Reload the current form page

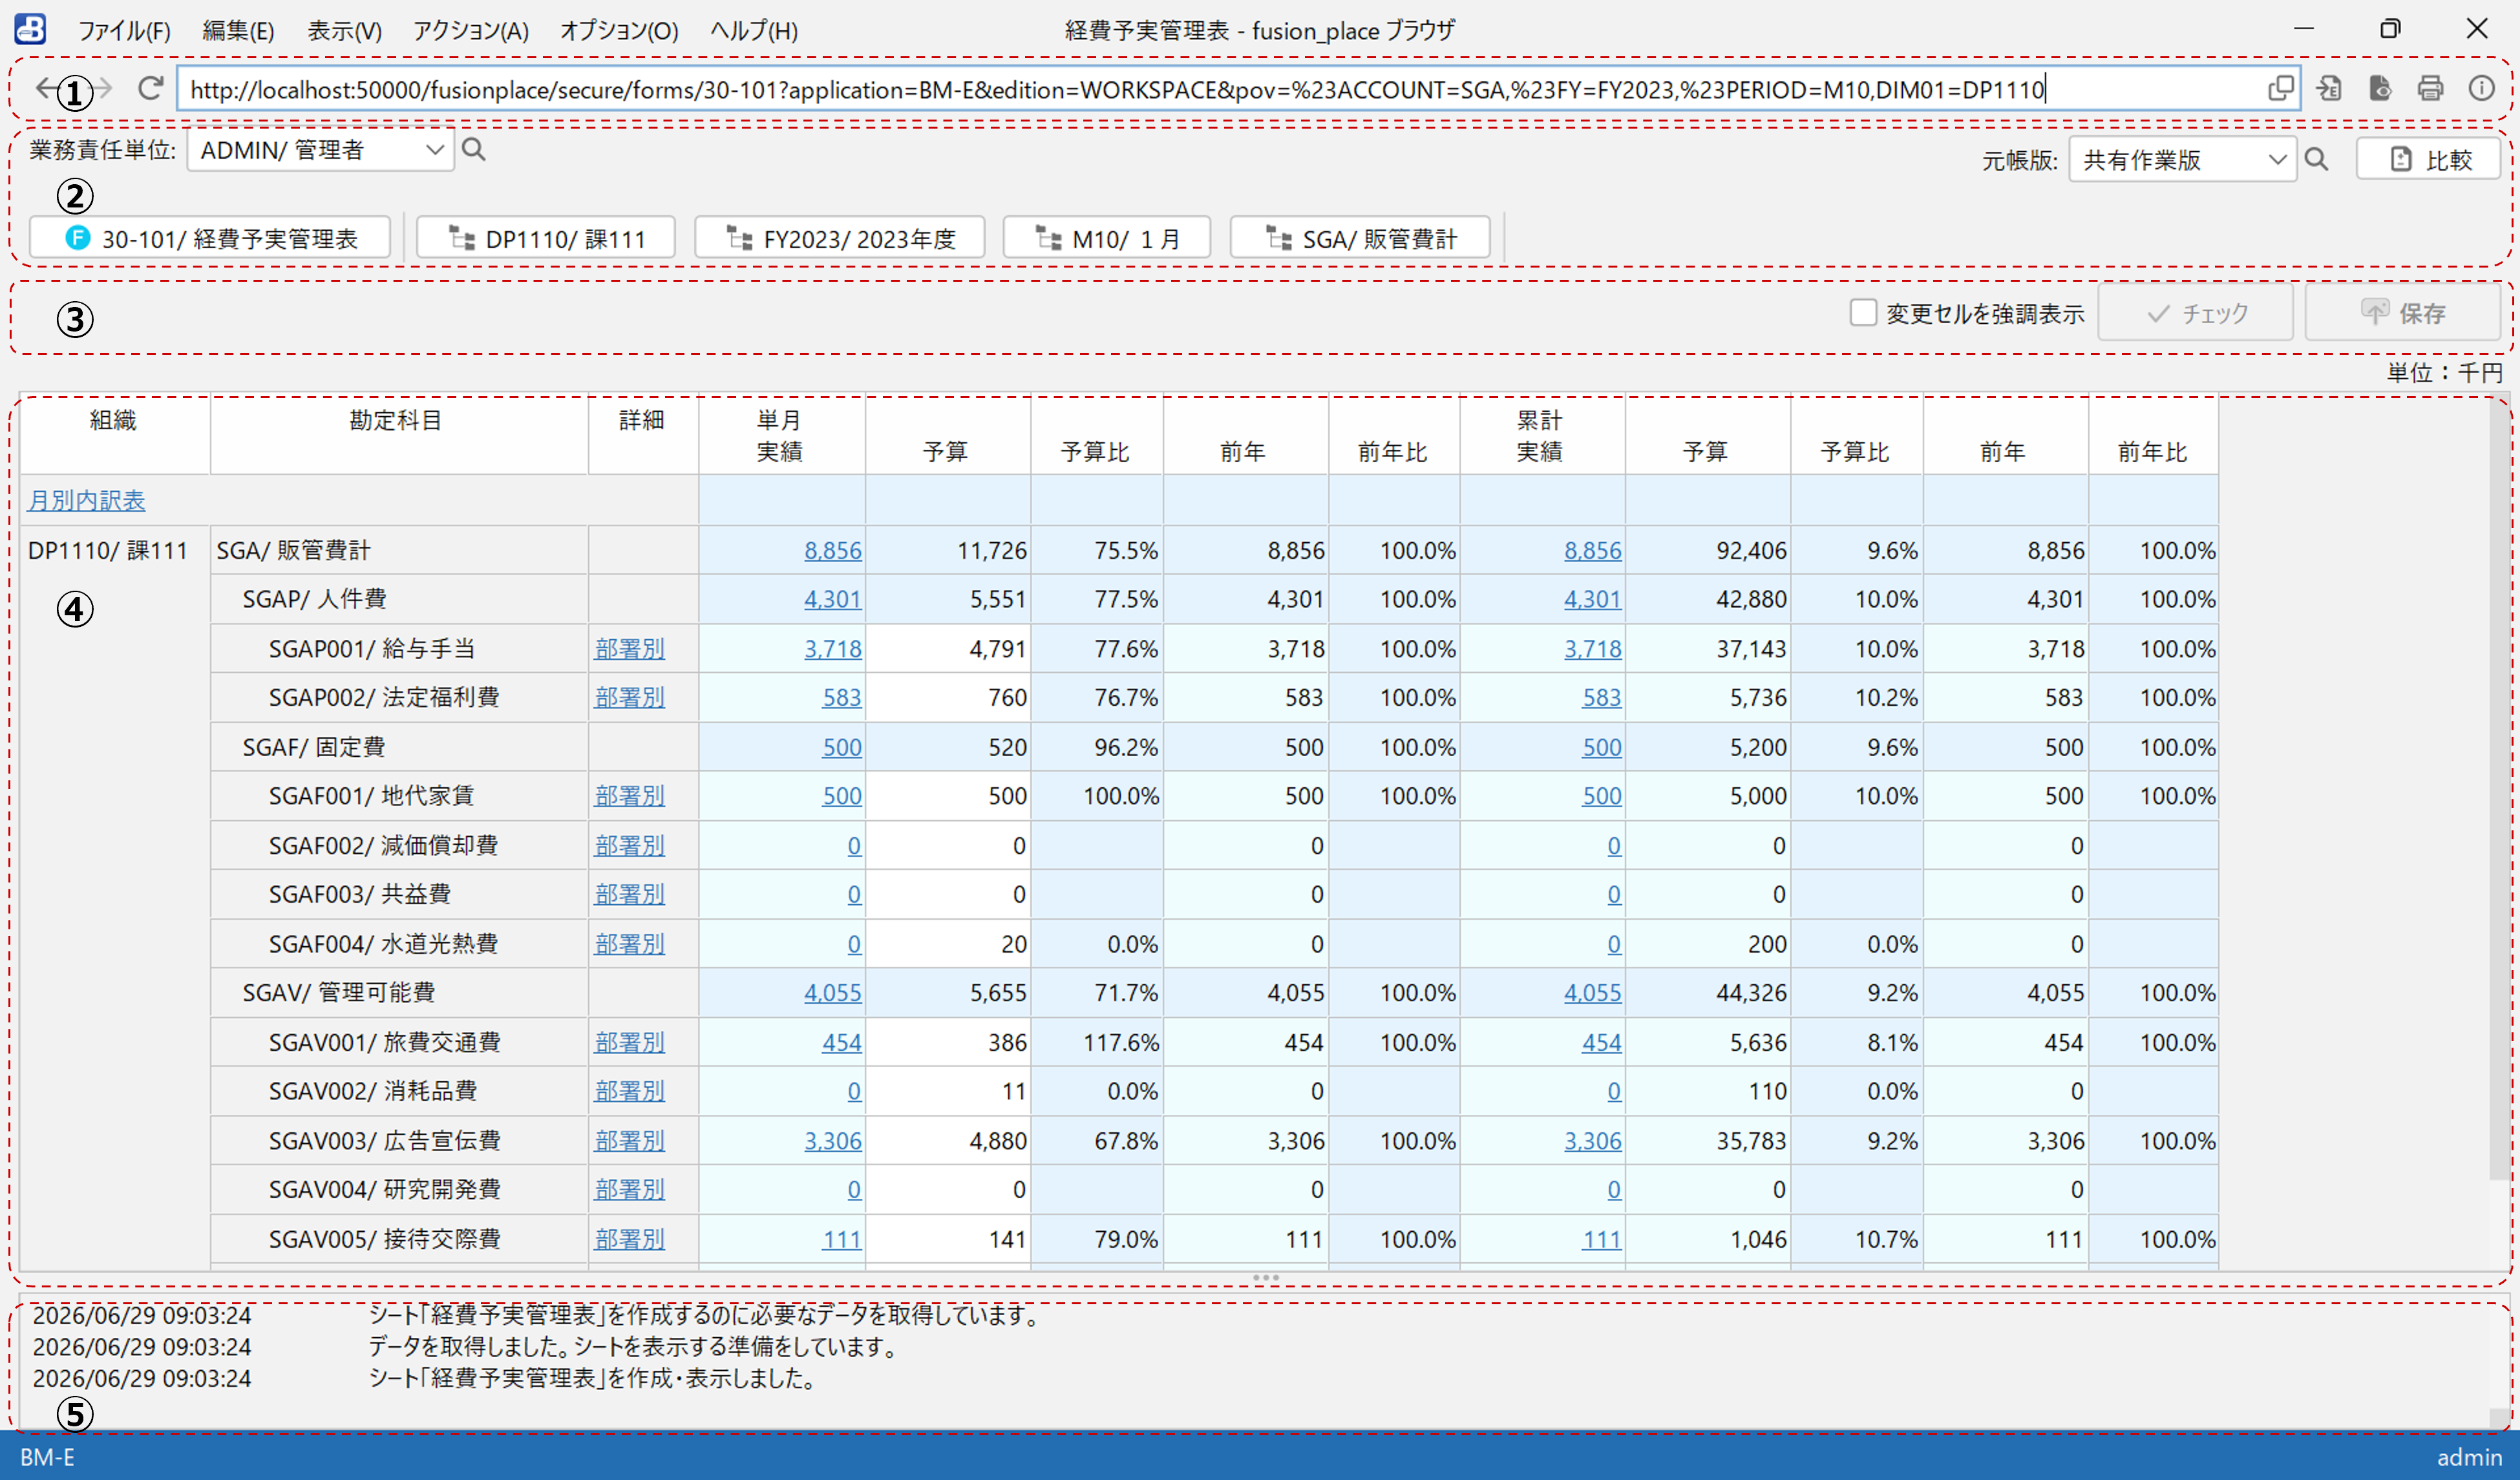(x=150, y=89)
